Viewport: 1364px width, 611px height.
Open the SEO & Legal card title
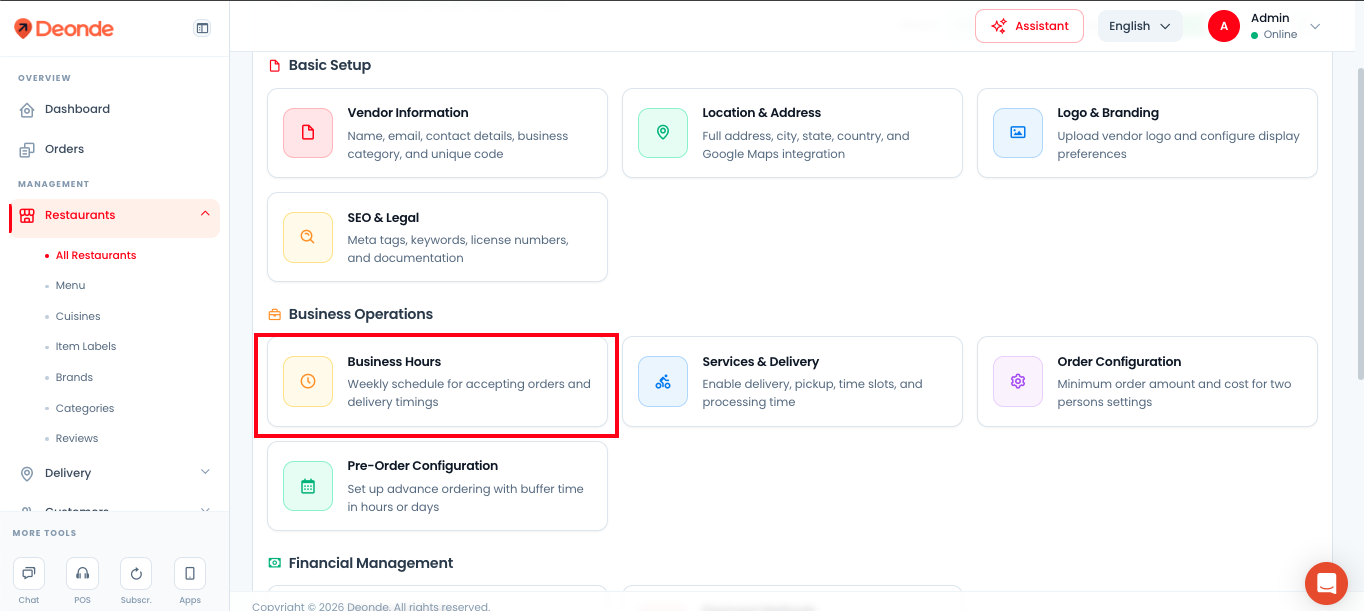(x=383, y=218)
